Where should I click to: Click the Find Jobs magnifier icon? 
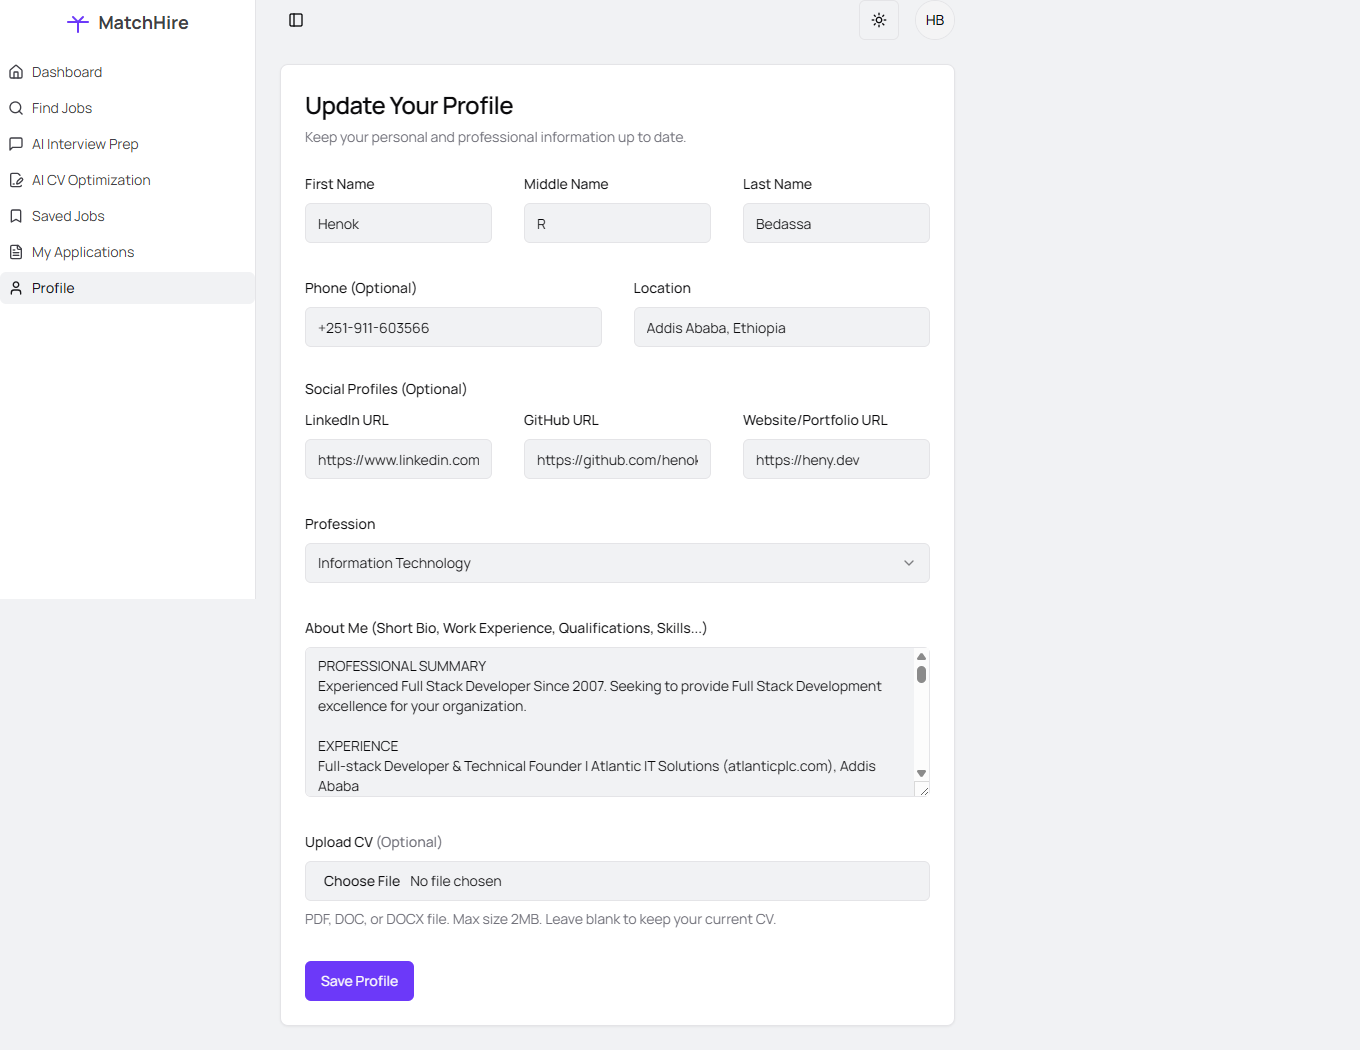pyautogui.click(x=16, y=108)
